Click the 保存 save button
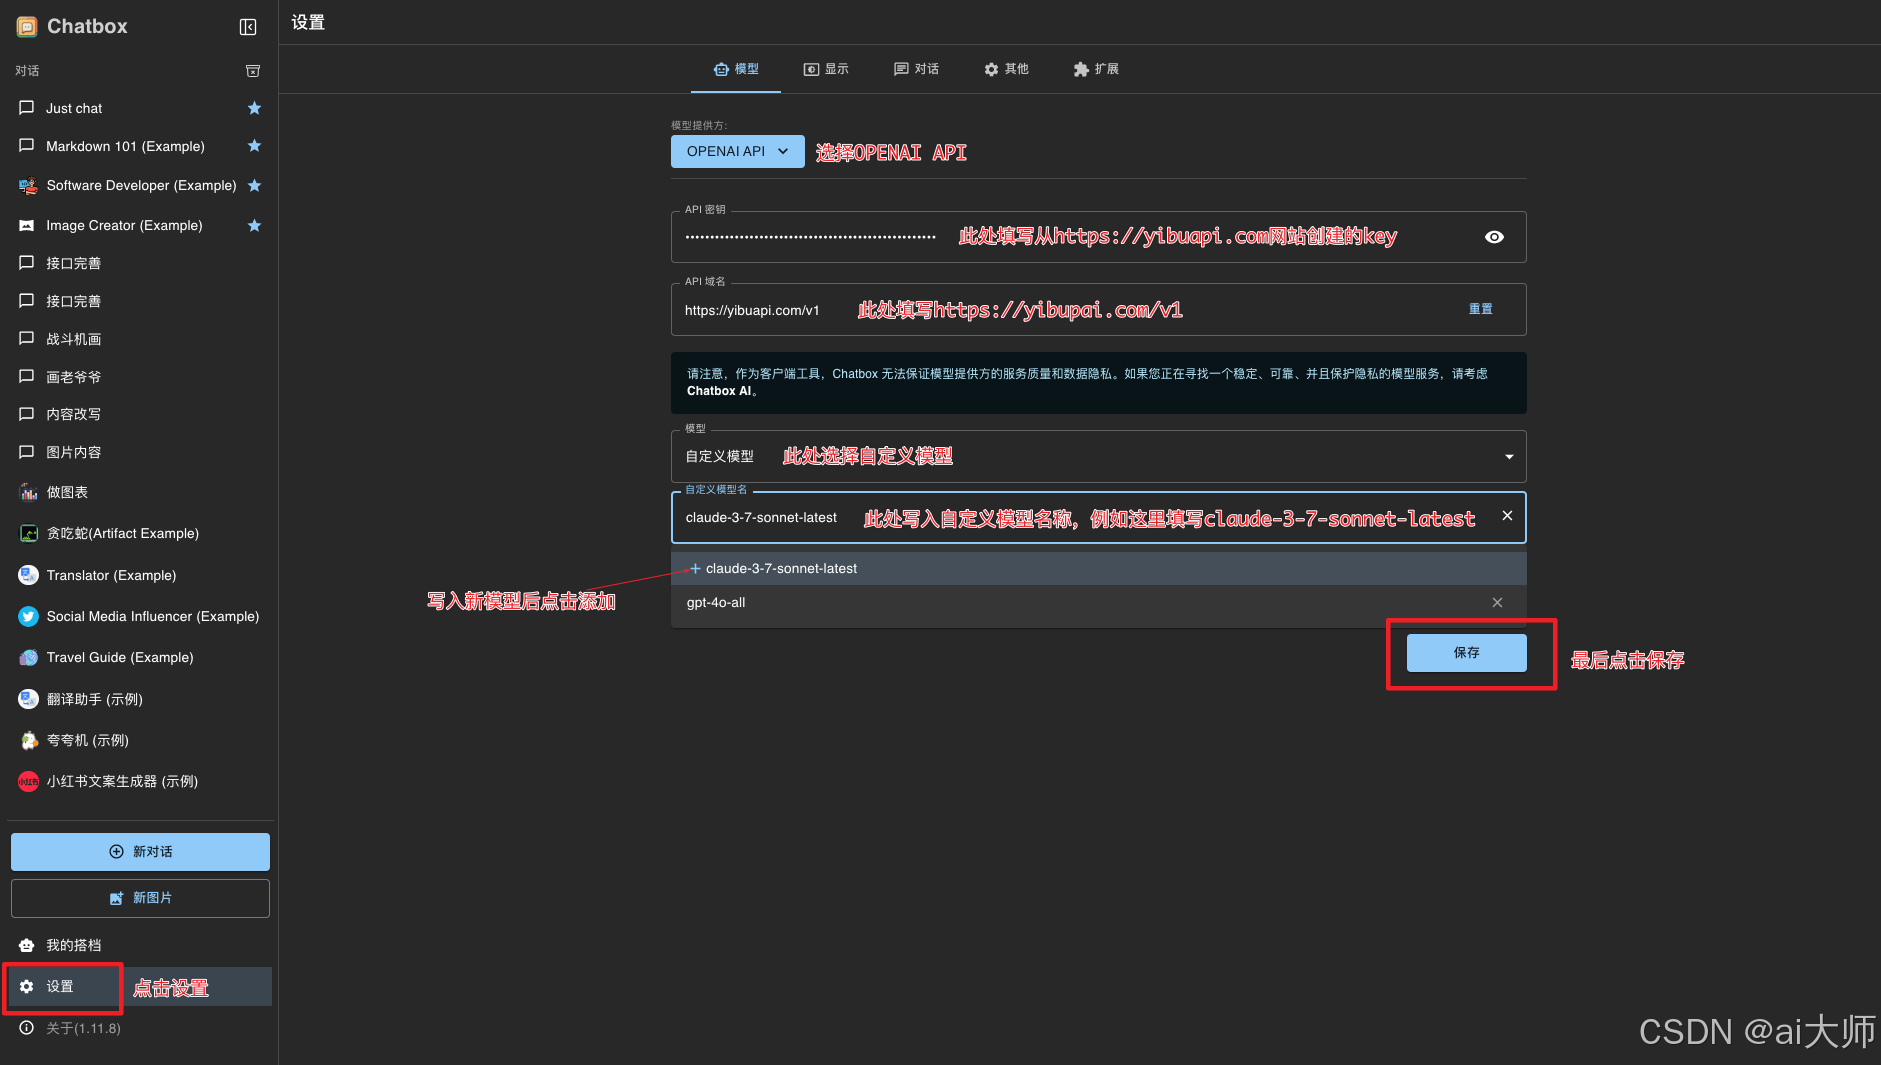Screen dimensions: 1881x1065 coord(1467,653)
